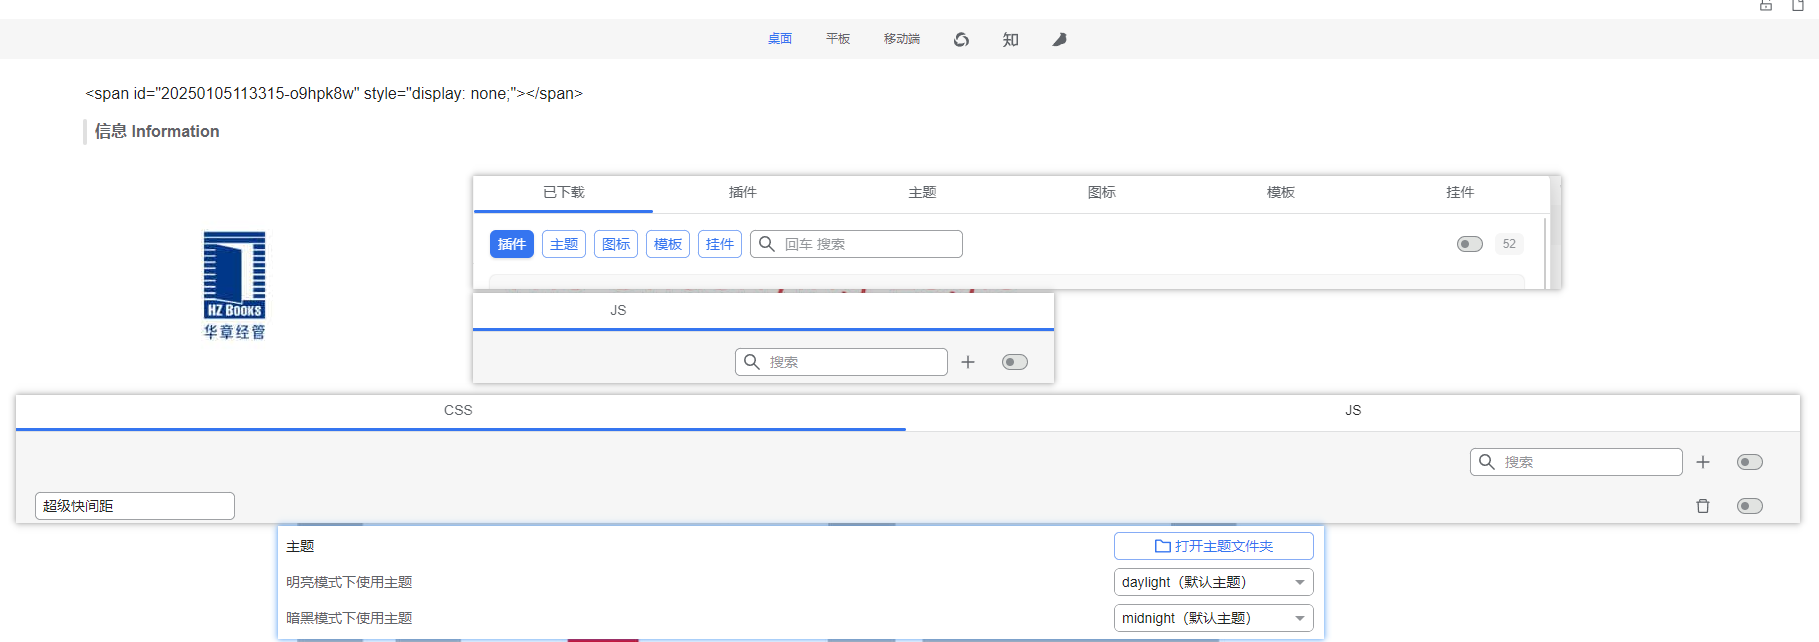Click the 回车 搜索 search field
Viewport: 1819px width, 642px height.
856,244
